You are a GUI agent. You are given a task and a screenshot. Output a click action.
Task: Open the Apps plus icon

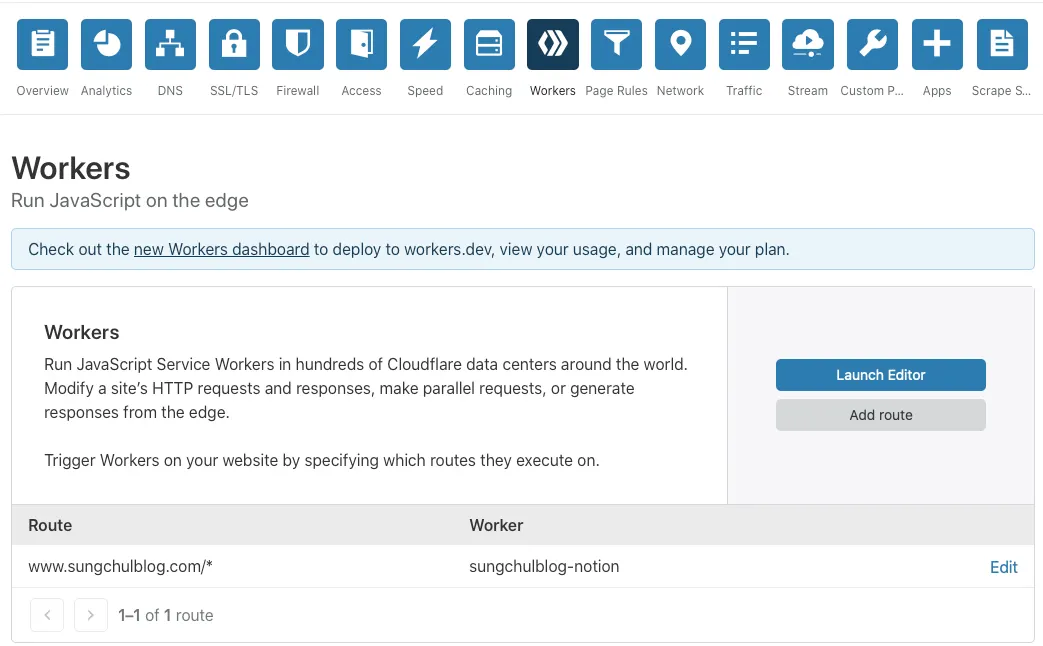point(937,45)
